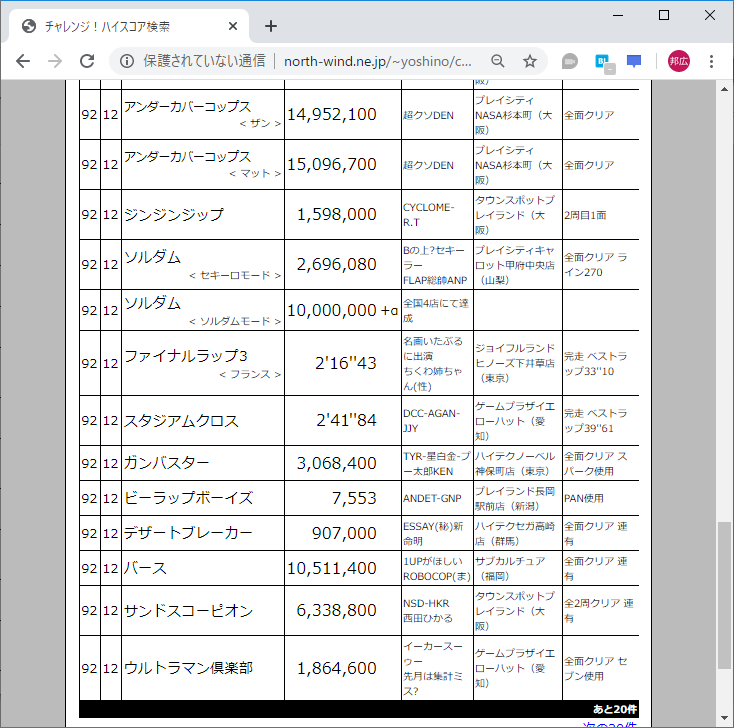Image resolution: width=734 pixels, height=728 pixels.
Task: Click the あと20件 footer text
Action: 614,709
